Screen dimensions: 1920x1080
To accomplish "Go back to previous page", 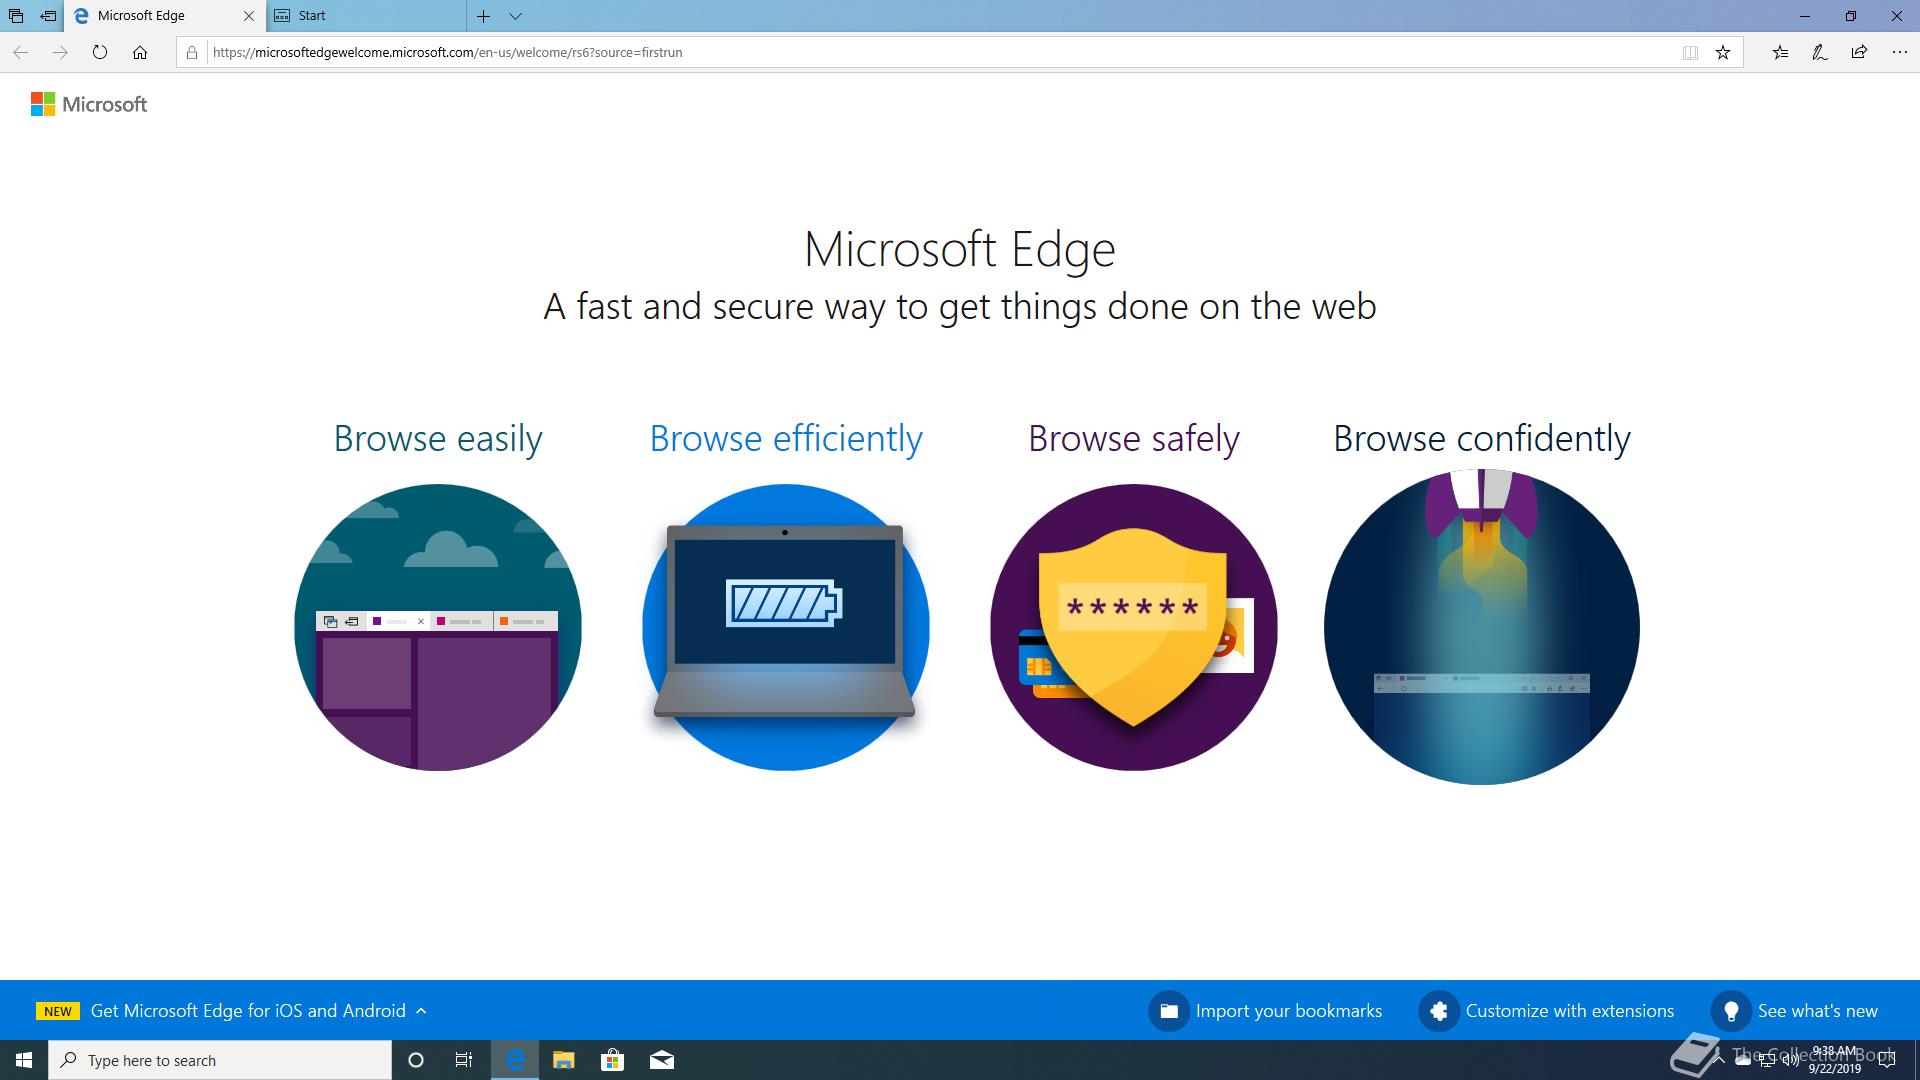I will tap(21, 52).
